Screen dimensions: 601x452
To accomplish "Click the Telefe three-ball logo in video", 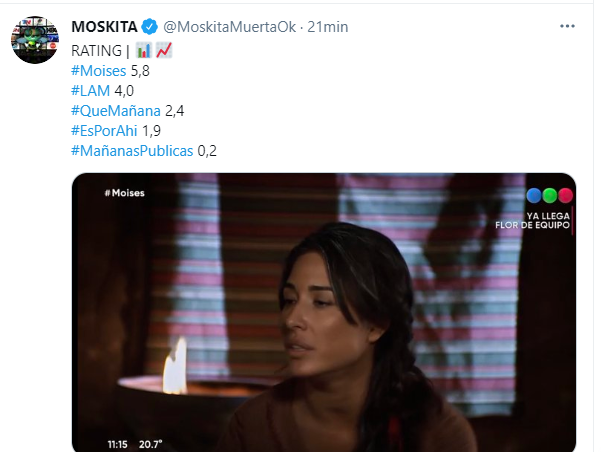I will point(550,196).
